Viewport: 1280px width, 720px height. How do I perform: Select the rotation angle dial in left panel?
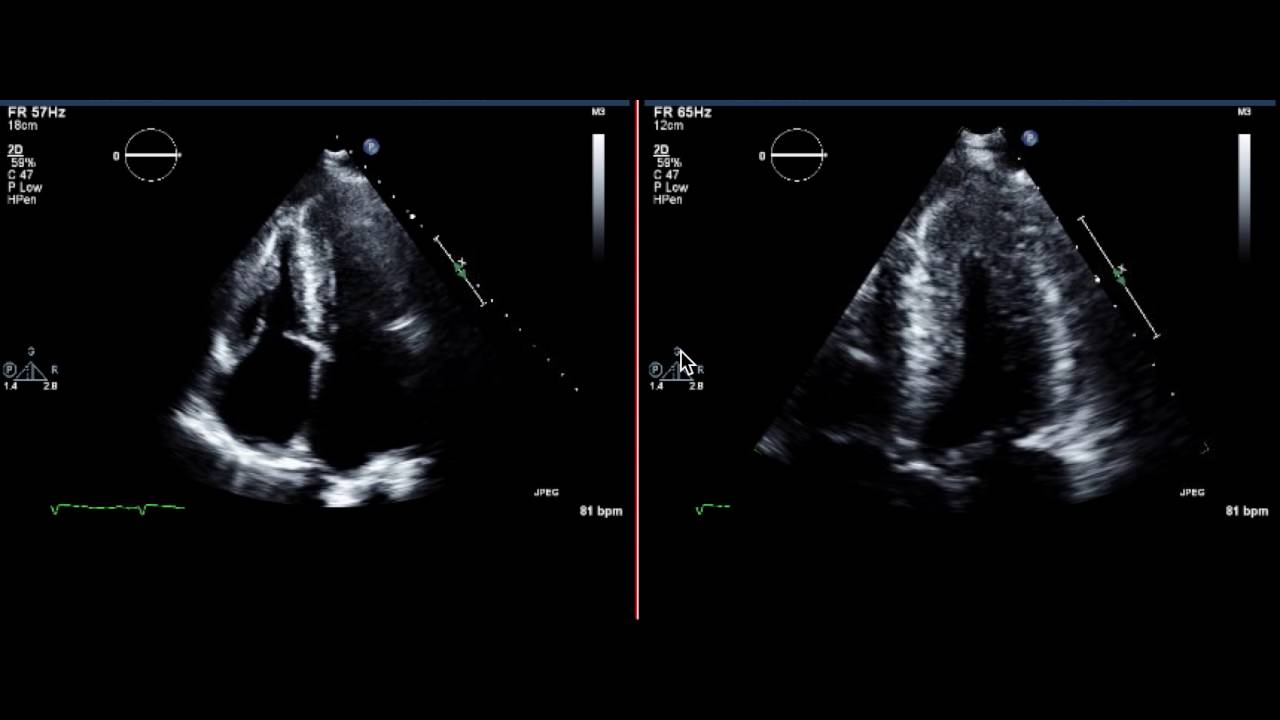(151, 155)
